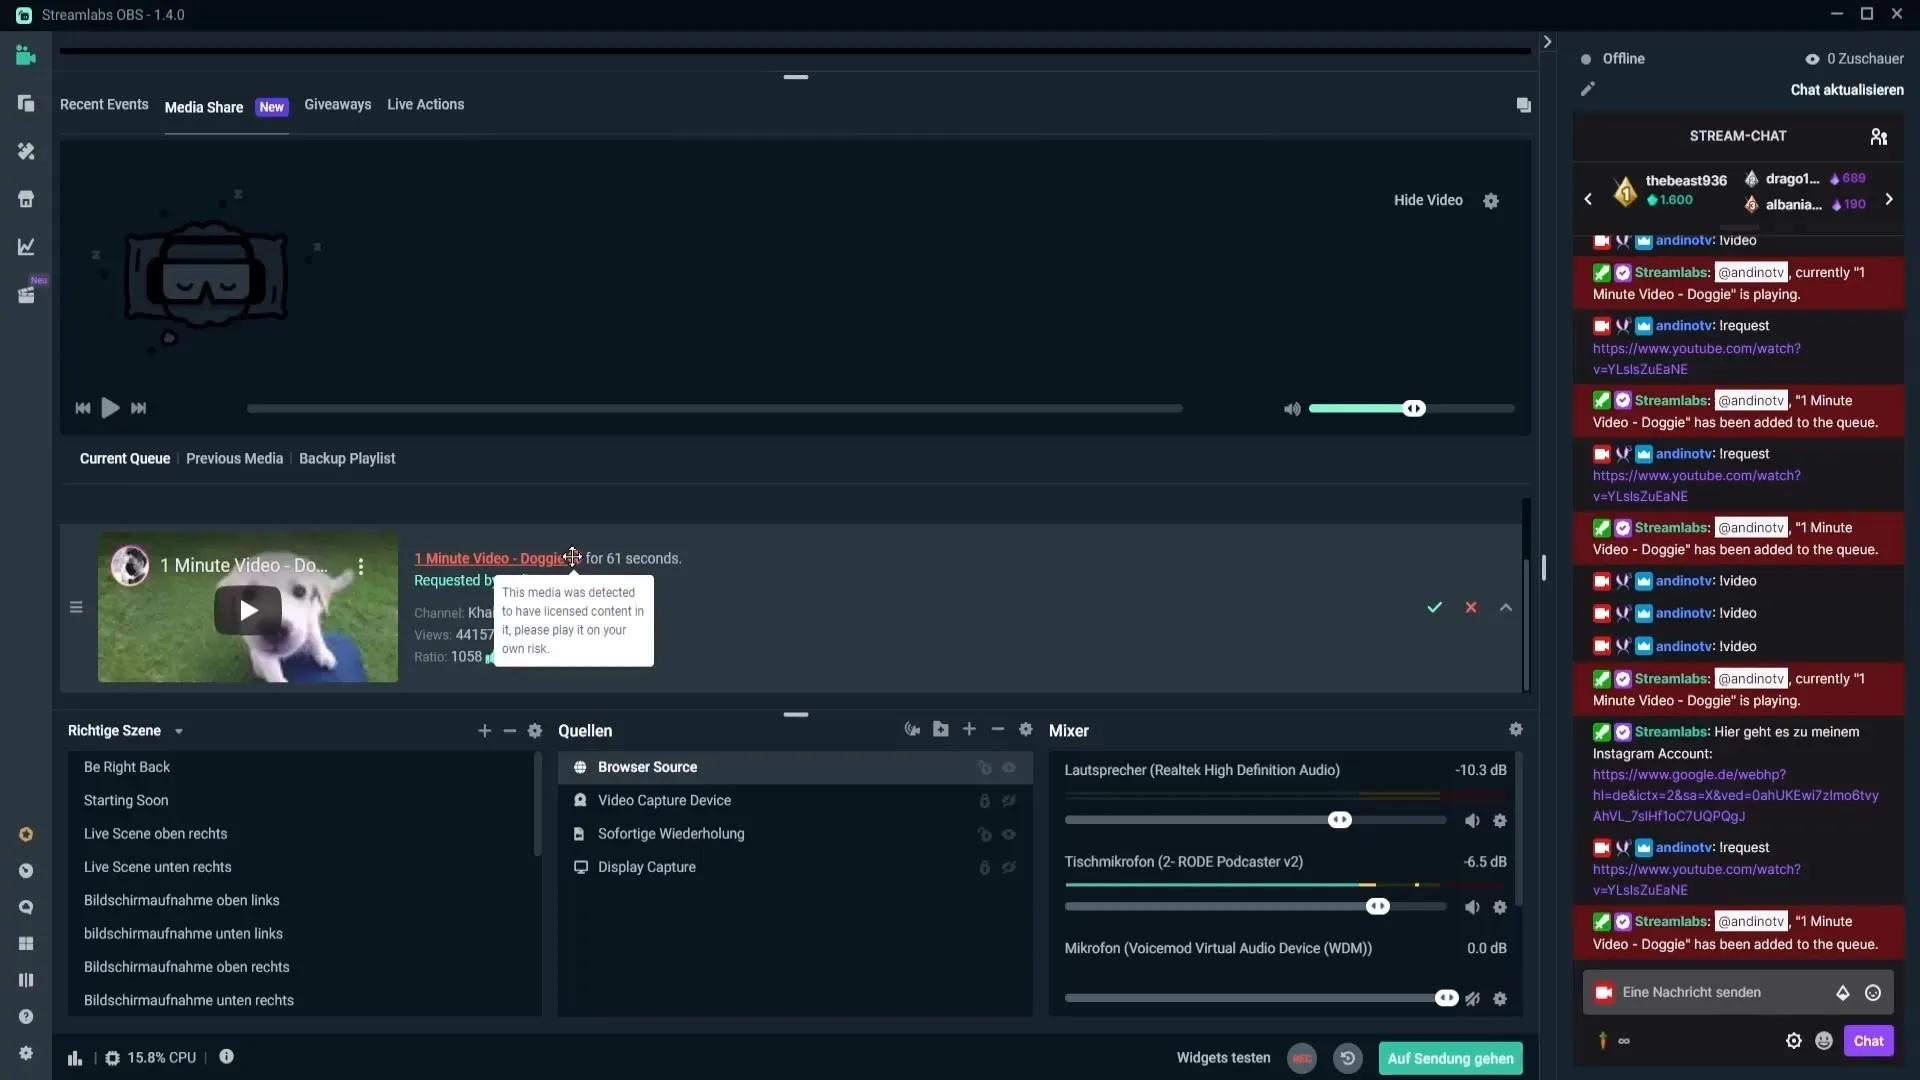This screenshot has width=1920, height=1080.
Task: Collapse the chat panel with arrow
Action: click(x=1547, y=42)
